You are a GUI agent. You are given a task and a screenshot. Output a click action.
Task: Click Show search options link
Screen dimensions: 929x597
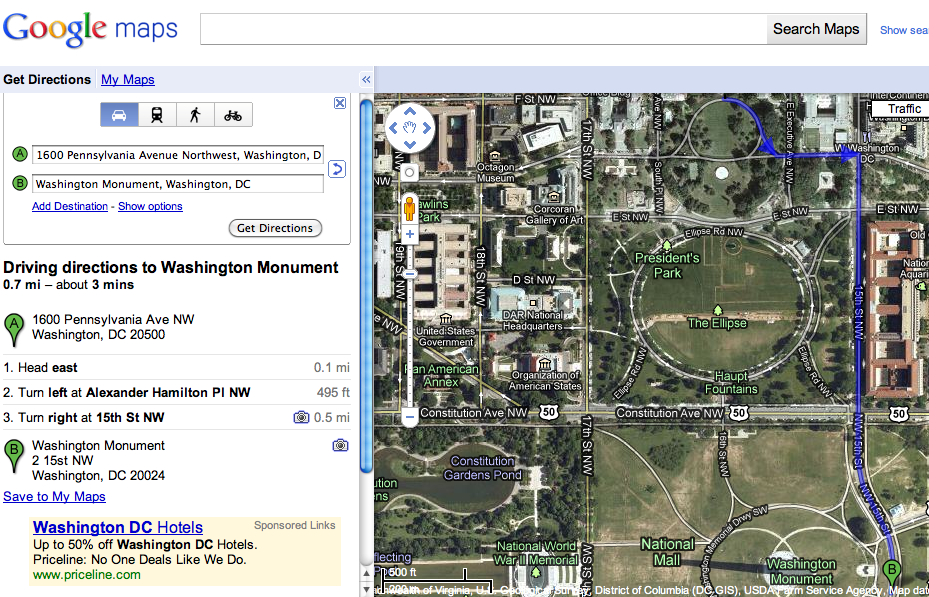coord(904,30)
